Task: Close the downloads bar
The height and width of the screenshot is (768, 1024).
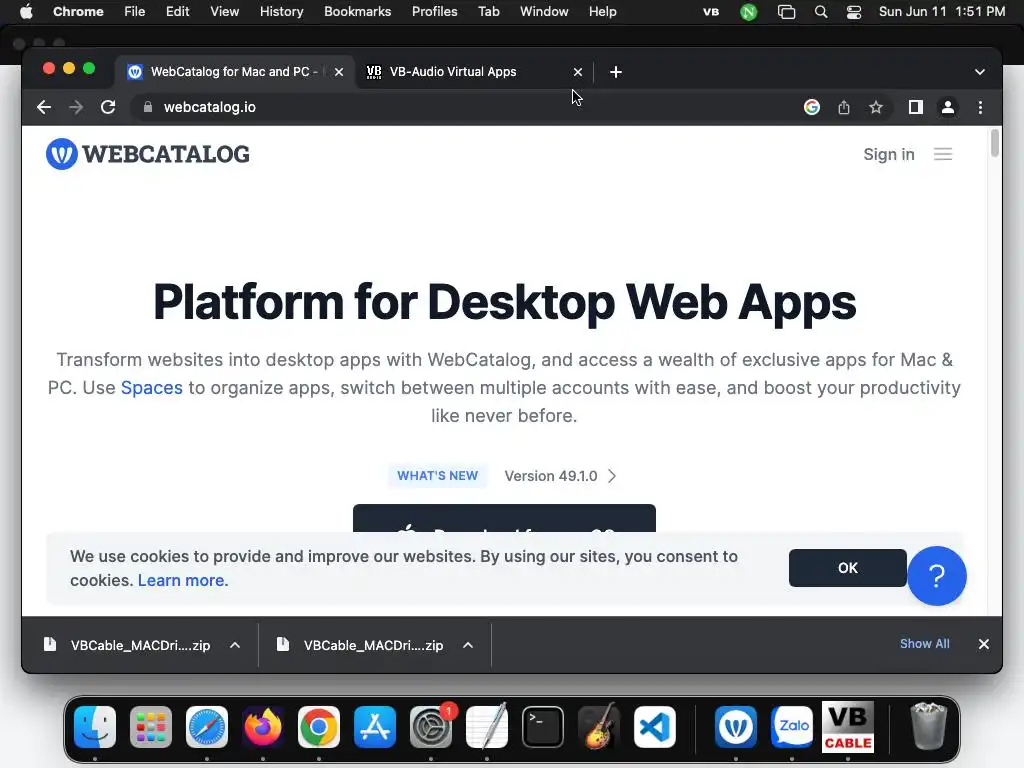Action: point(984,644)
